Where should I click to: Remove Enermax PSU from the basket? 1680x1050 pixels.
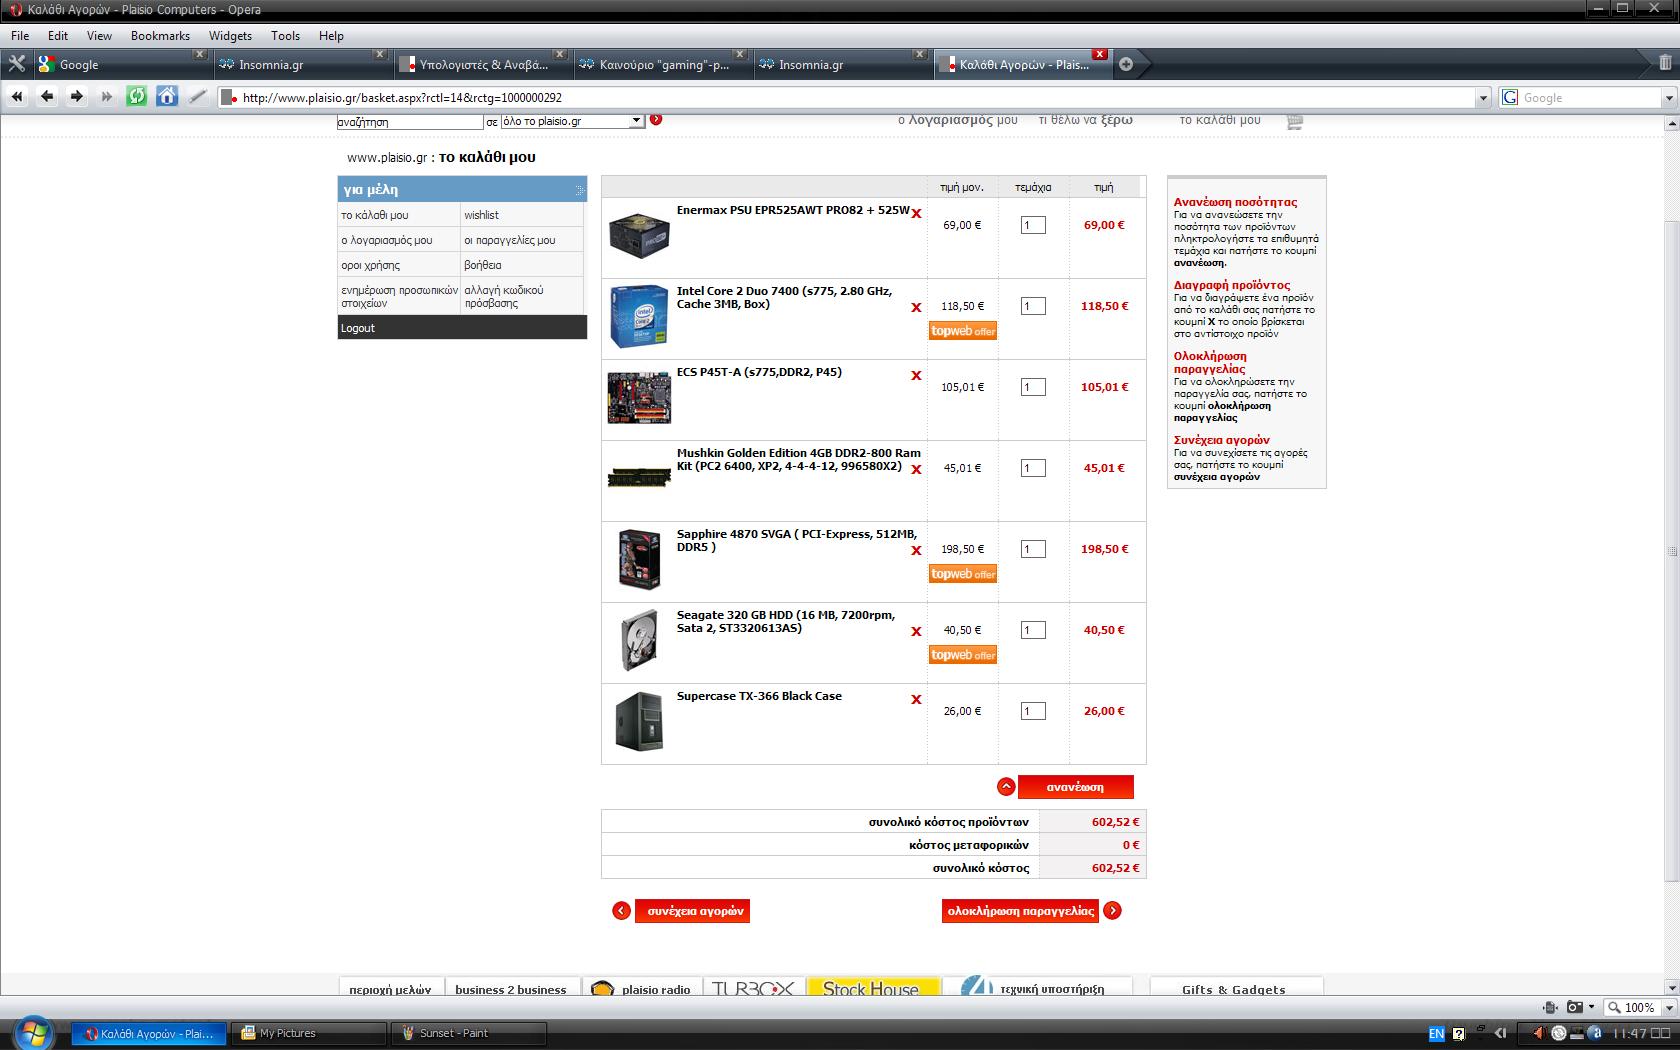(x=916, y=213)
